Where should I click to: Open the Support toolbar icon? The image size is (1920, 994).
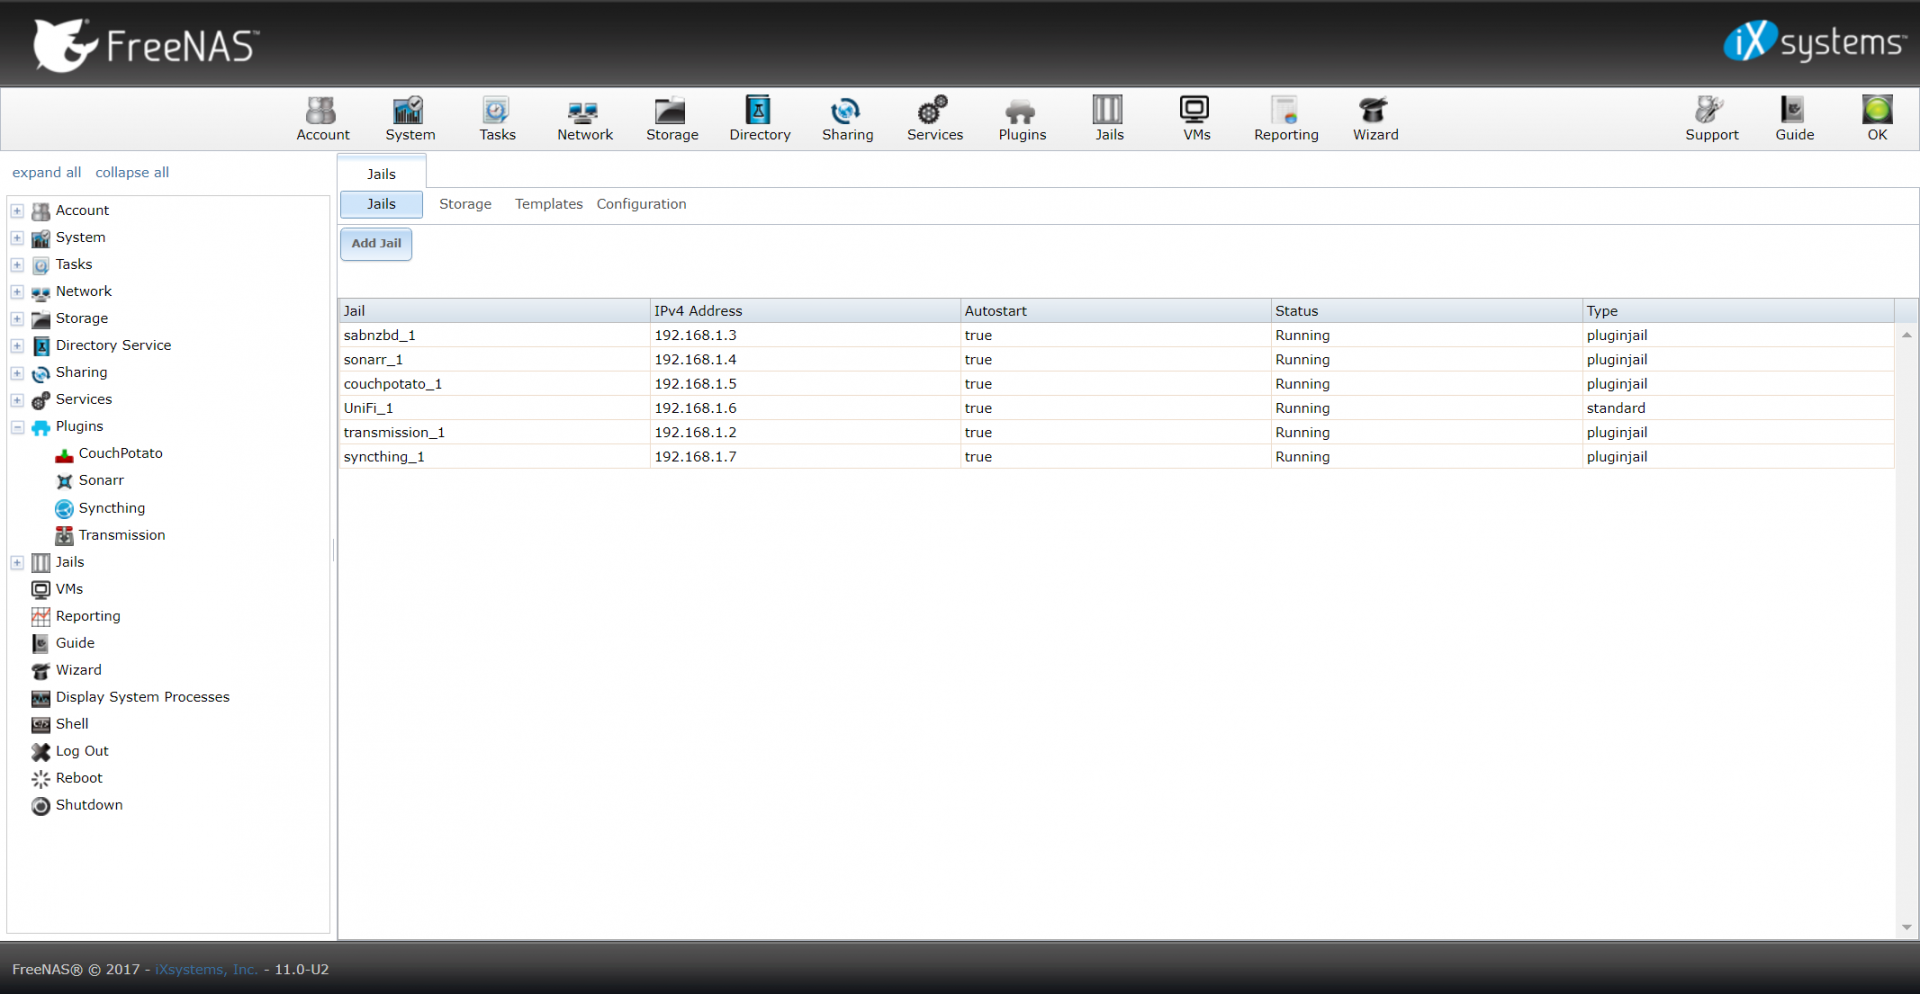[1711, 119]
